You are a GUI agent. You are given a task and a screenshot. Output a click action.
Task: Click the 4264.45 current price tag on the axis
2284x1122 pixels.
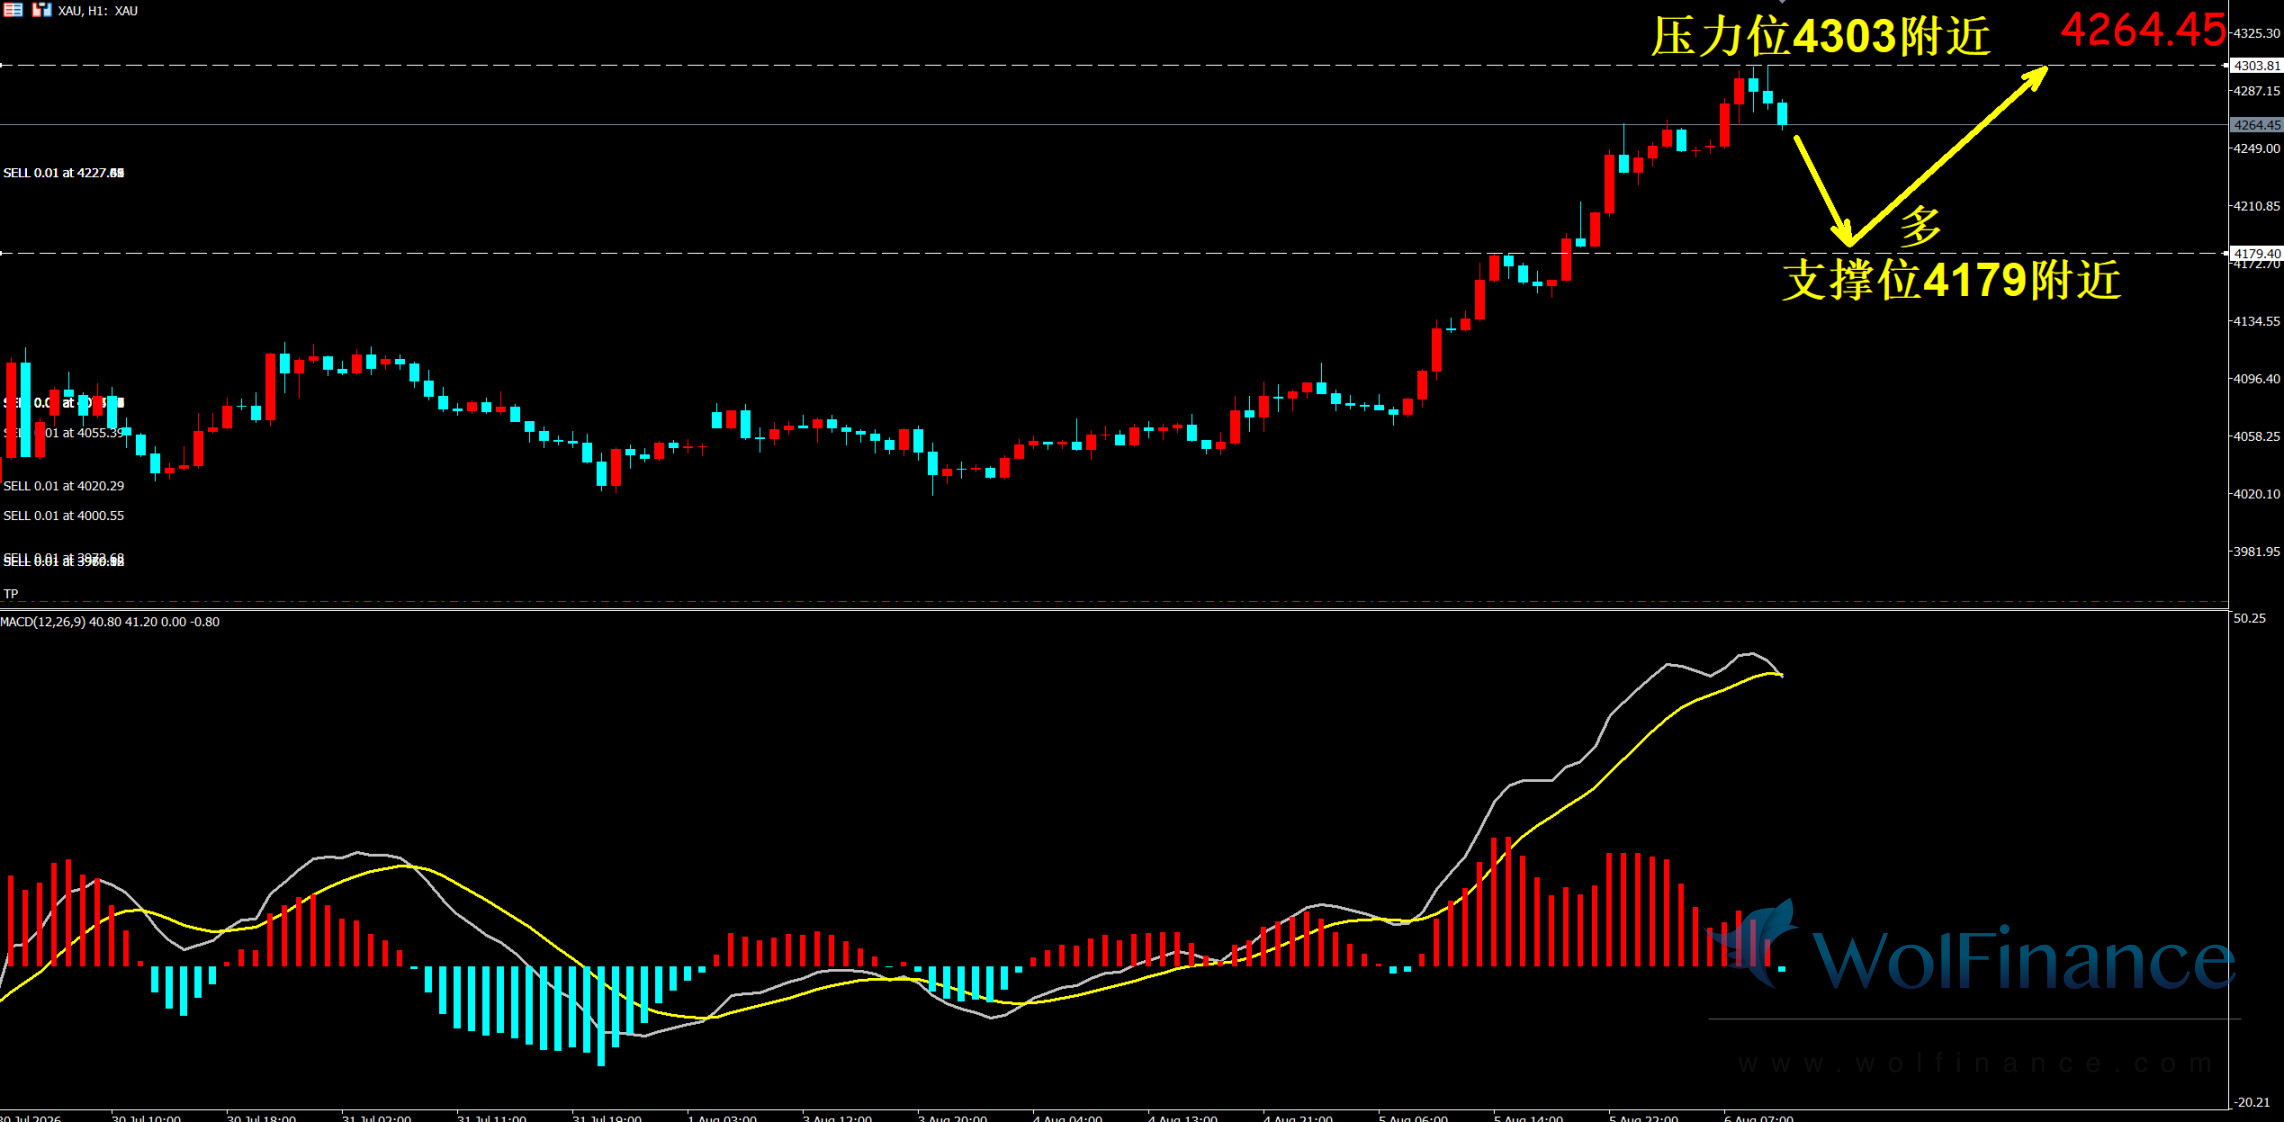pyautogui.click(x=2257, y=125)
